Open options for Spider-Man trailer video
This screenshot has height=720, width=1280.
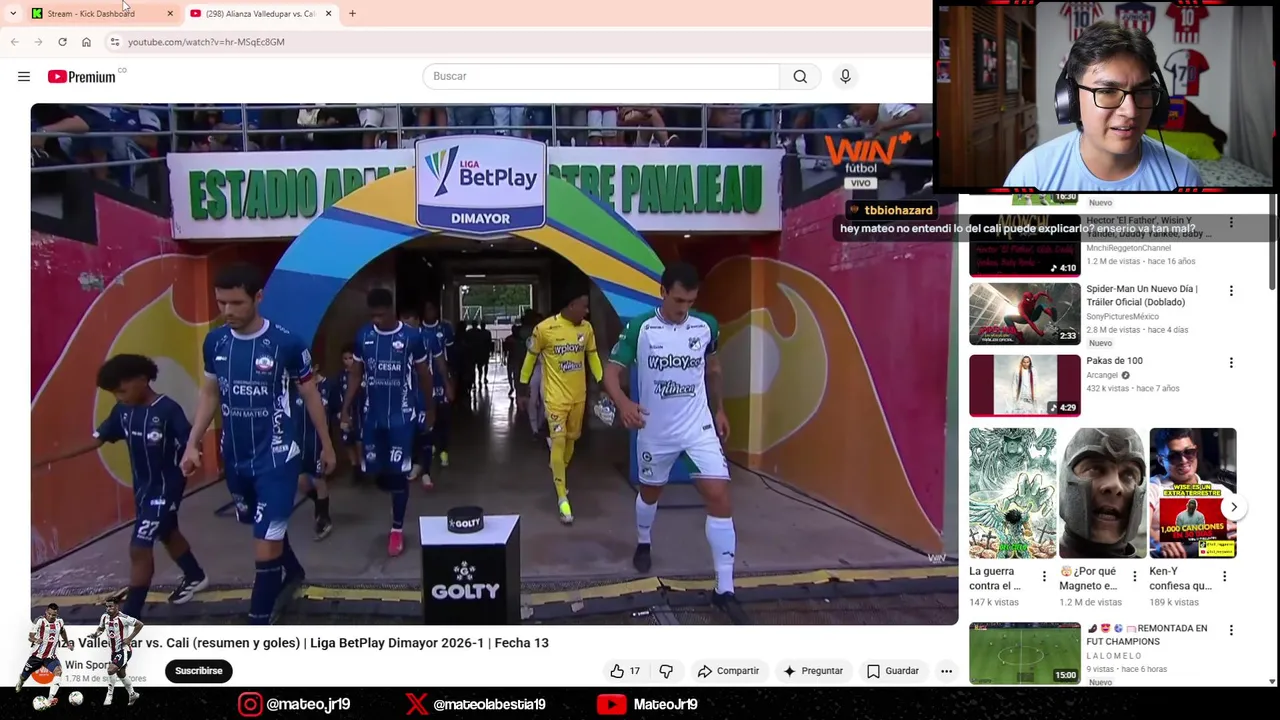tap(1231, 291)
